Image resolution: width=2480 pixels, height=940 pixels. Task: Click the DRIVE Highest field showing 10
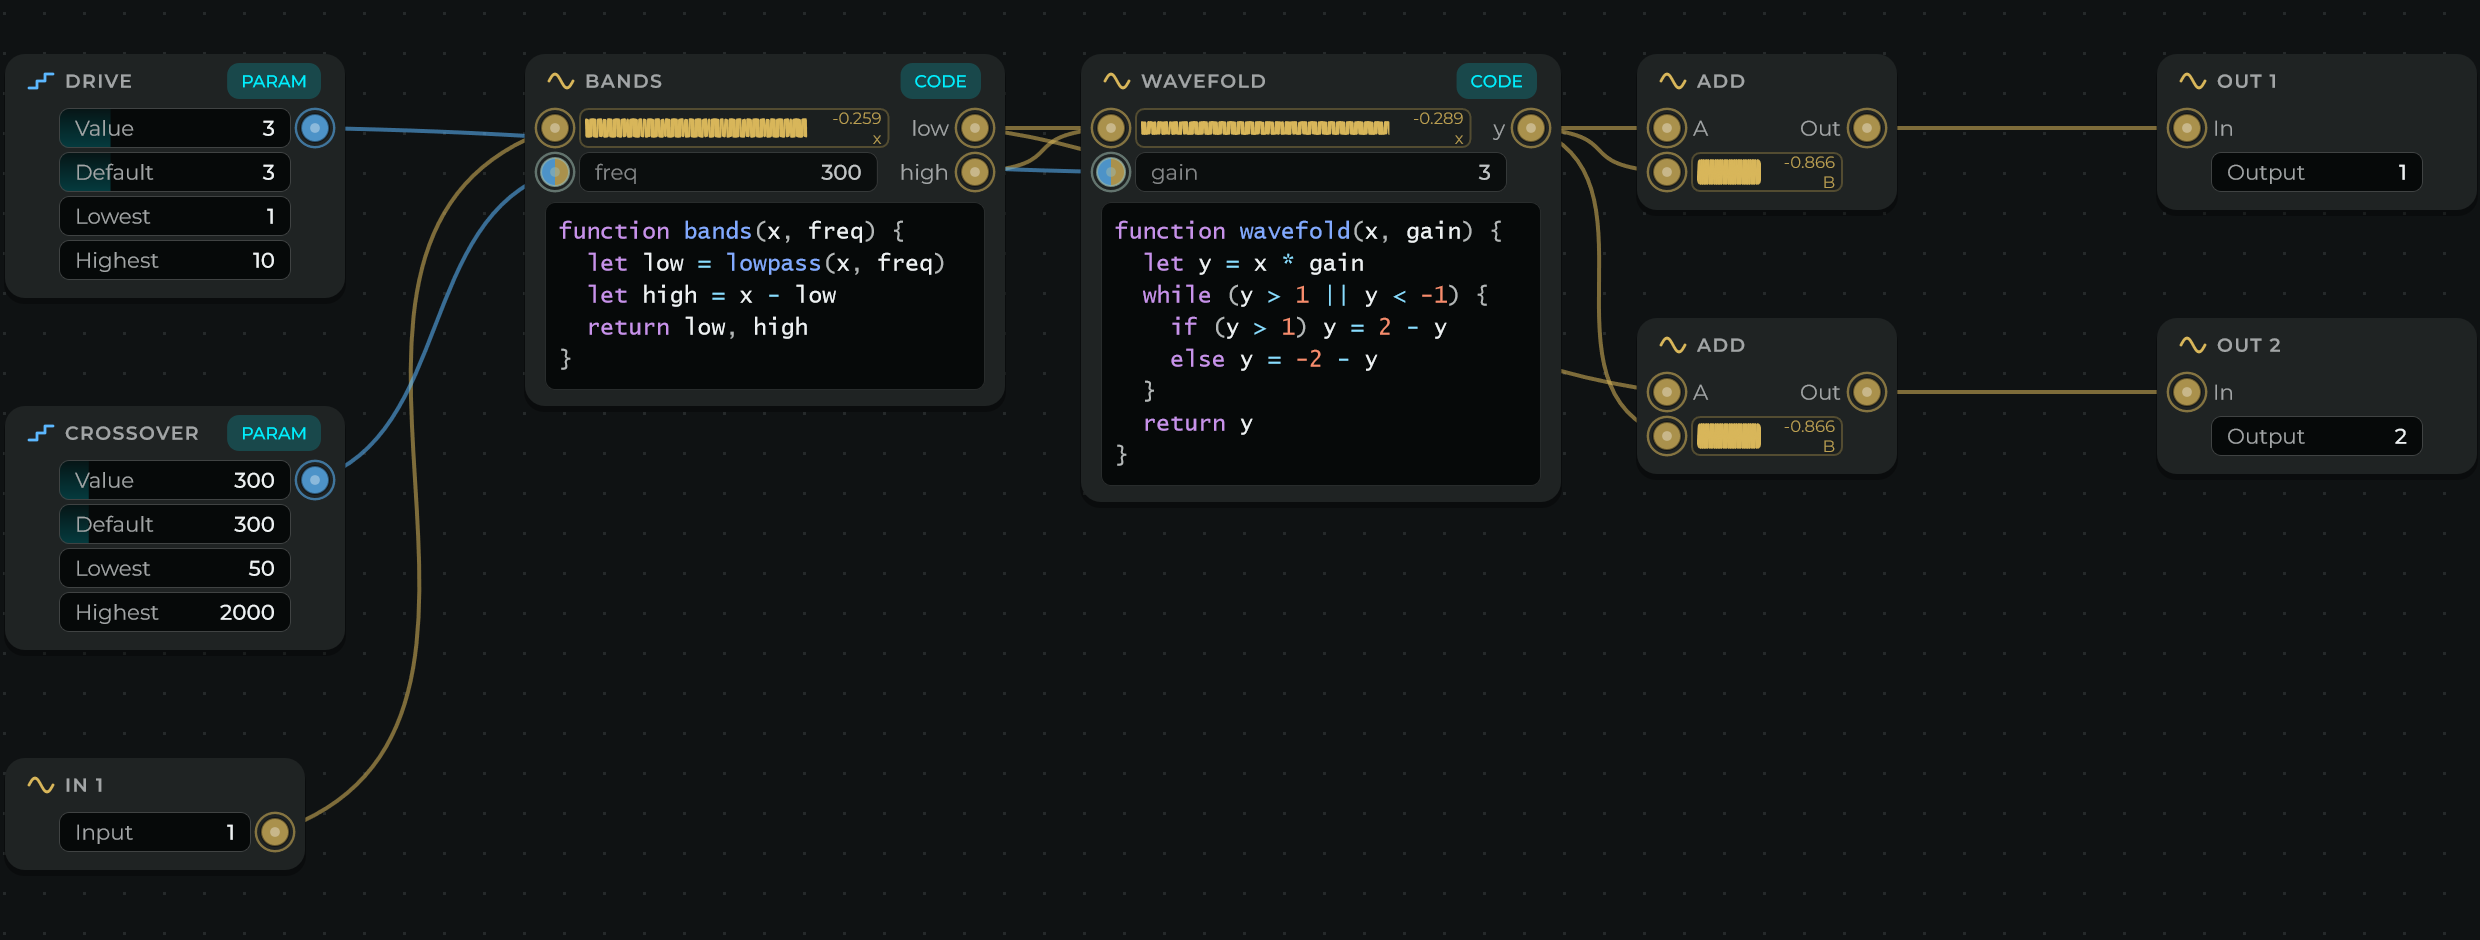point(175,260)
